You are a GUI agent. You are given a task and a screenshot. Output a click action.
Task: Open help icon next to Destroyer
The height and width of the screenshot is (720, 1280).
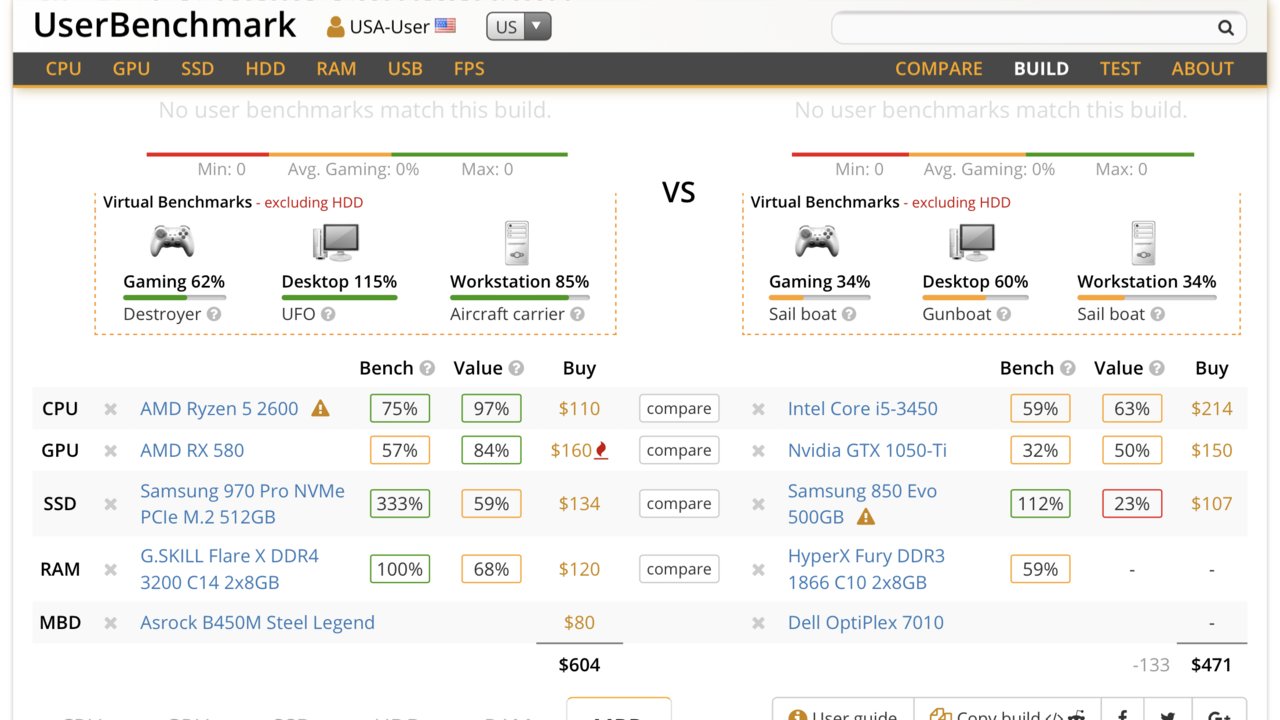214,314
